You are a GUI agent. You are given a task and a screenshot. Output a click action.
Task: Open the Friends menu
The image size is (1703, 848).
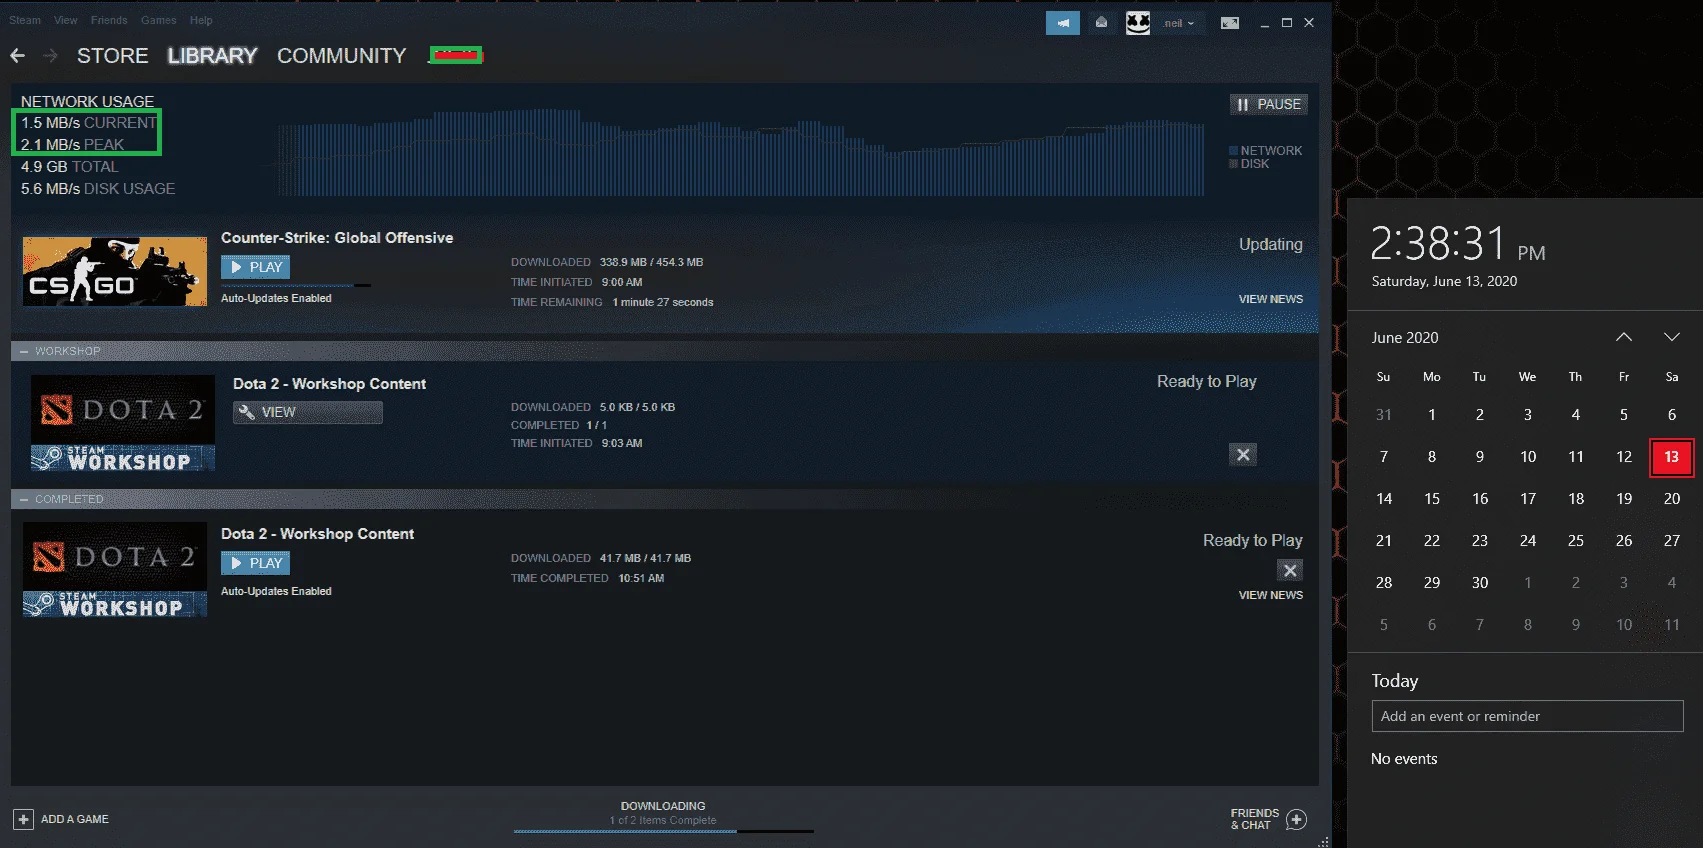tap(109, 20)
